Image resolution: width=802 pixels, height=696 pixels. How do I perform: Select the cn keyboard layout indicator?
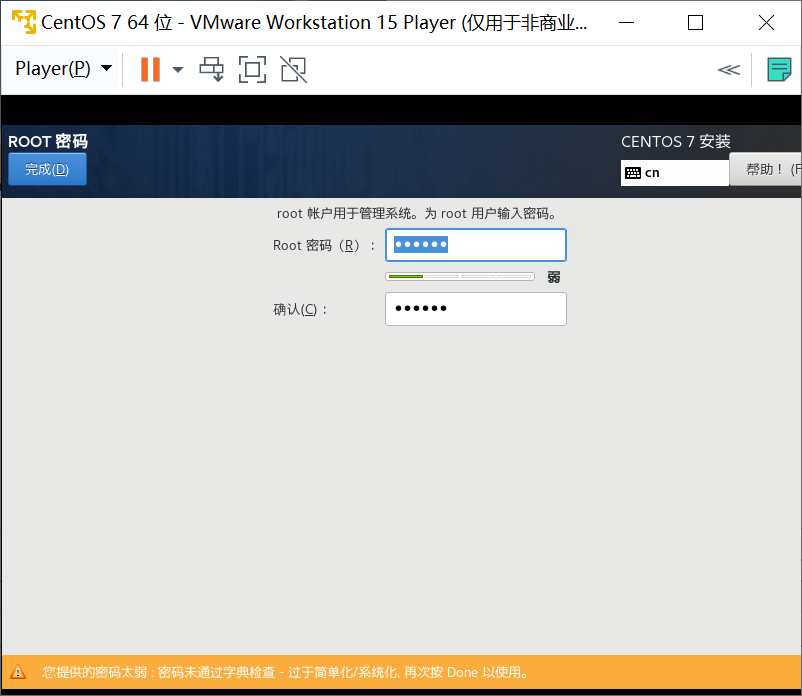(674, 173)
